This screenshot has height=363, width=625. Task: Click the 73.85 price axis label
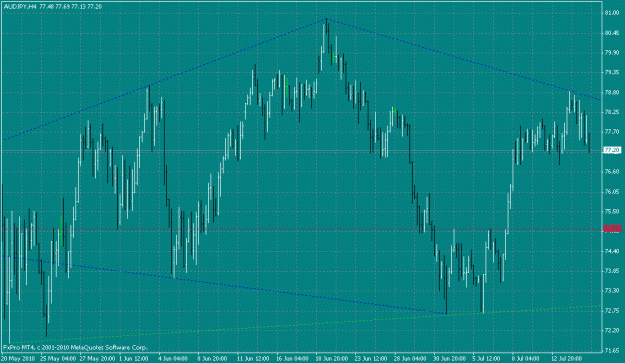tap(612, 271)
